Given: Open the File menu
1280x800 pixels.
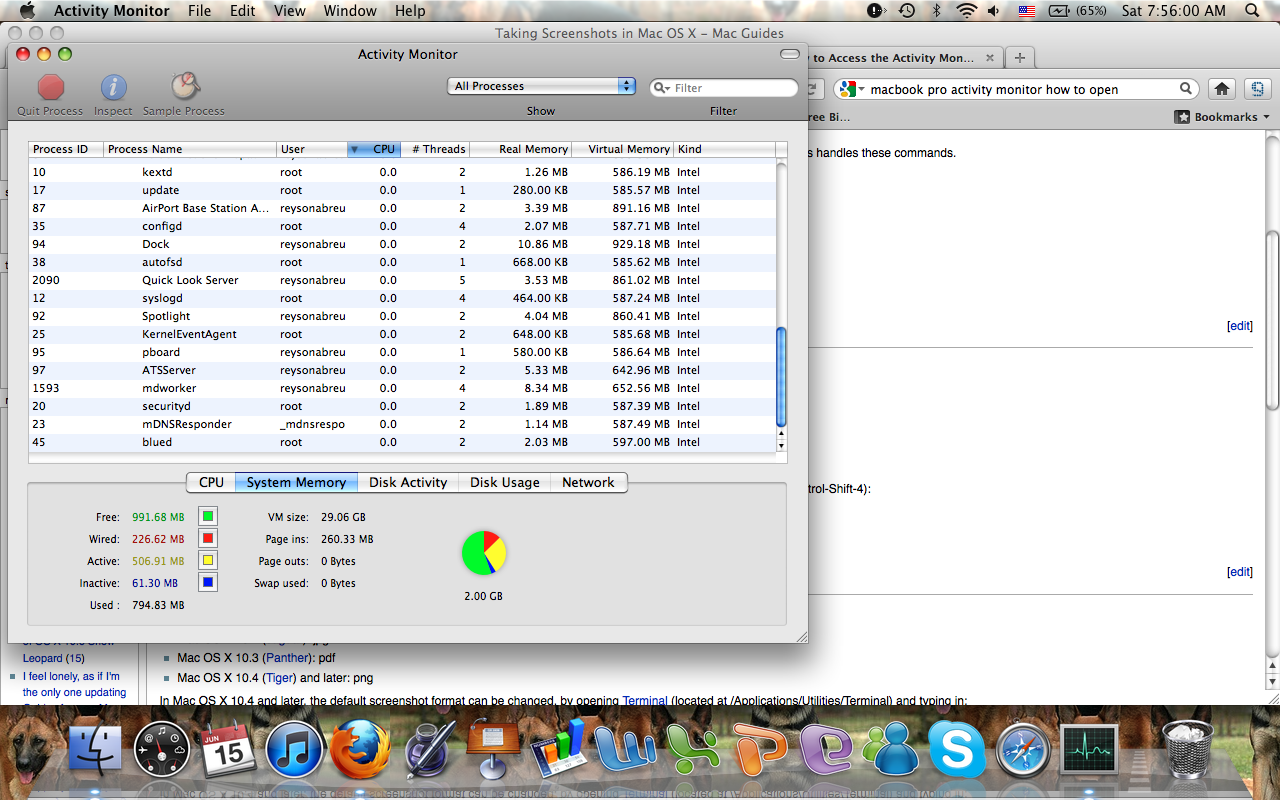Looking at the screenshot, I should coord(200,11).
